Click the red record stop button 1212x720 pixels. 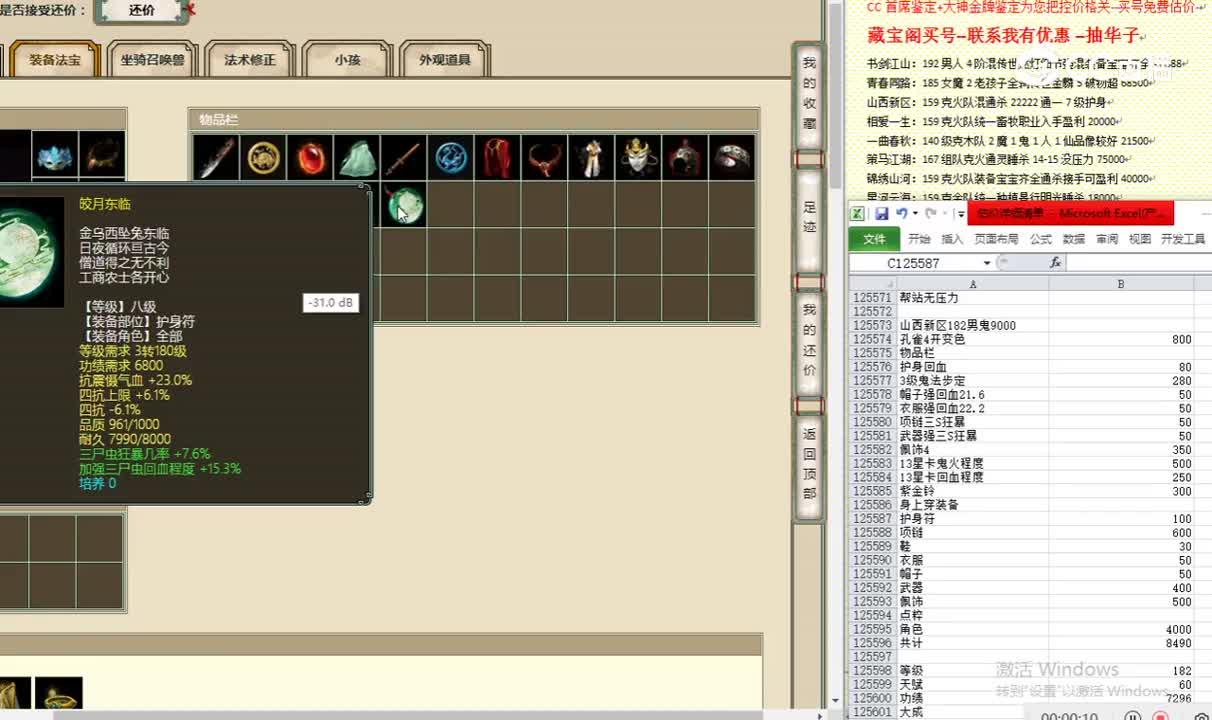coord(1160,715)
